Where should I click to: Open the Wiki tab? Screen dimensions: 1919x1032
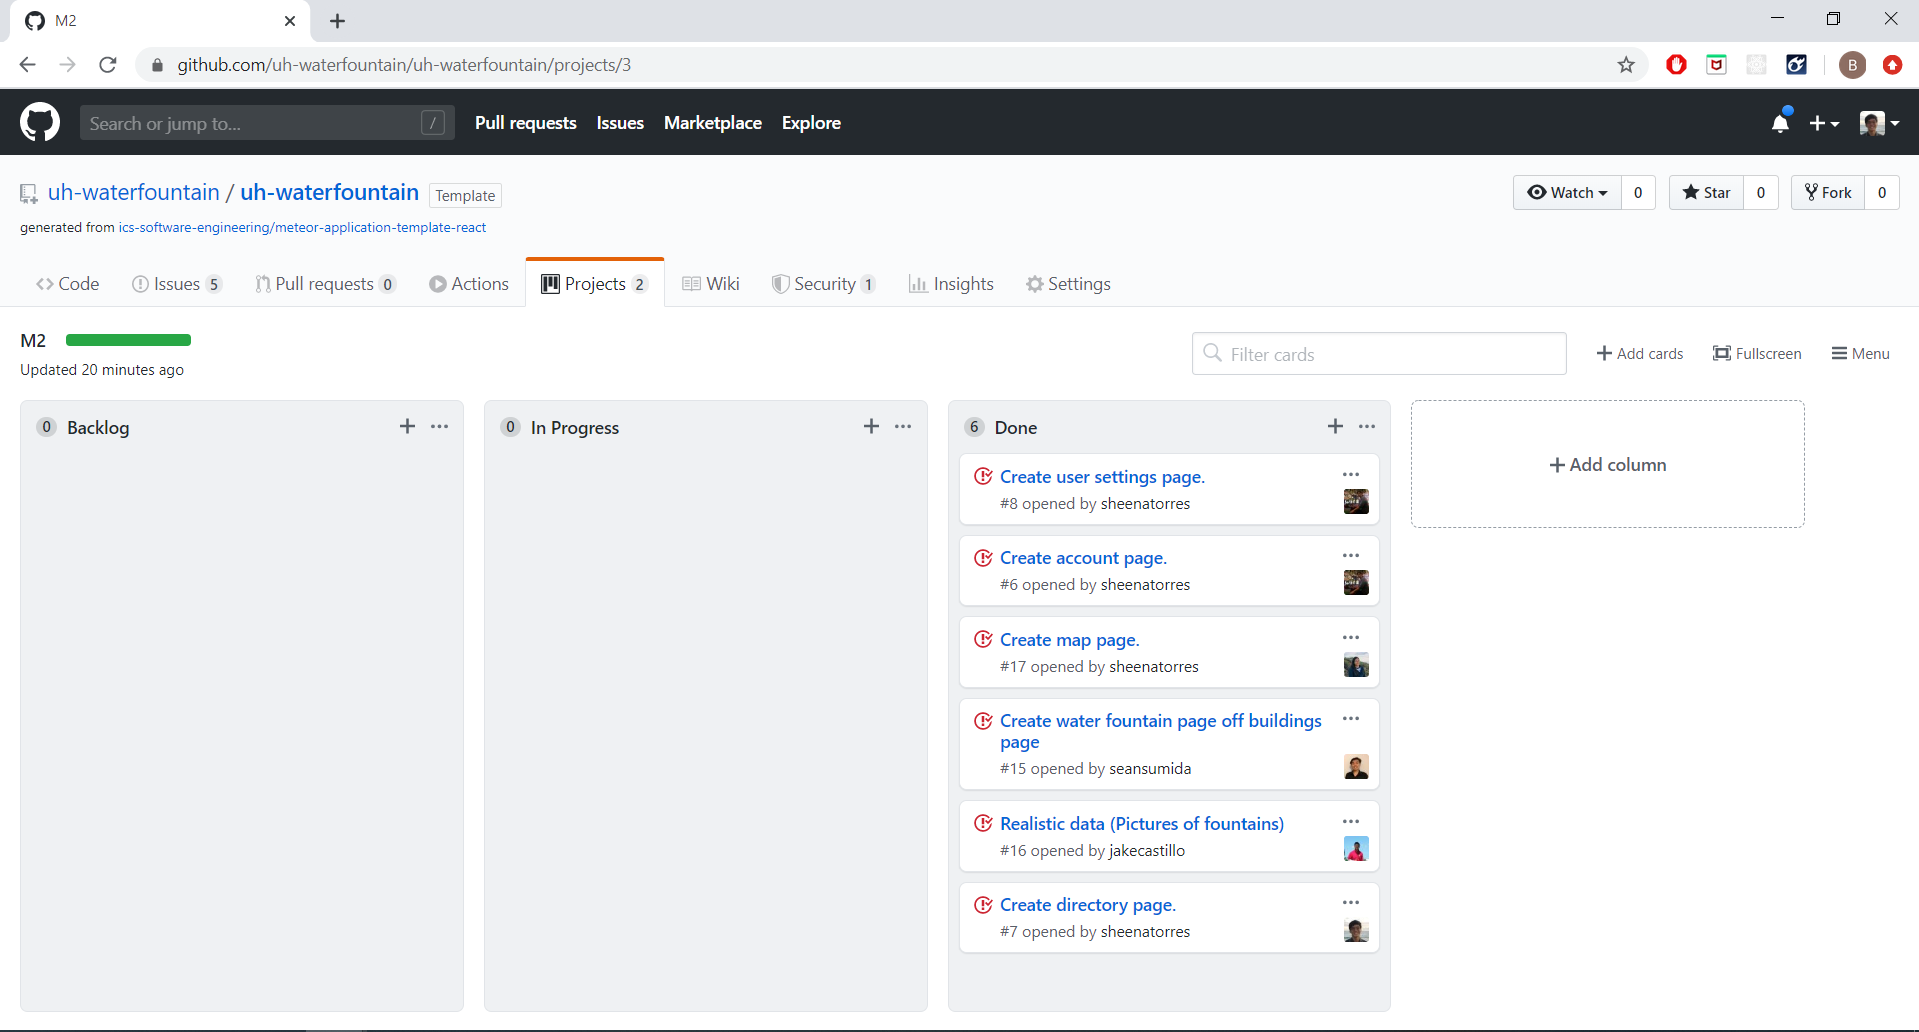(711, 284)
